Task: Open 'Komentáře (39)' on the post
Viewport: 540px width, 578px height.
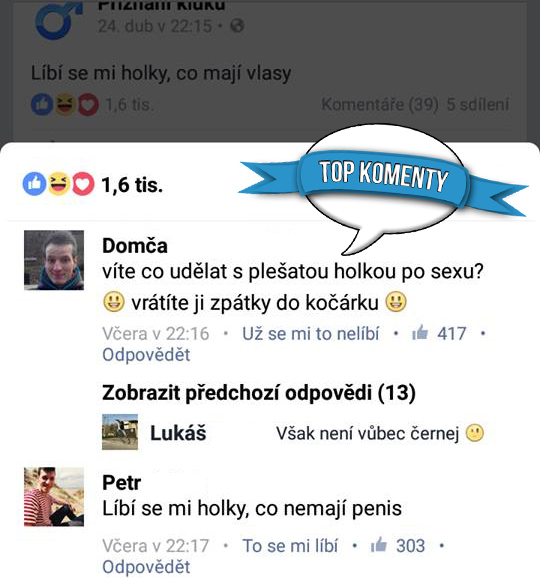Action: click(380, 105)
